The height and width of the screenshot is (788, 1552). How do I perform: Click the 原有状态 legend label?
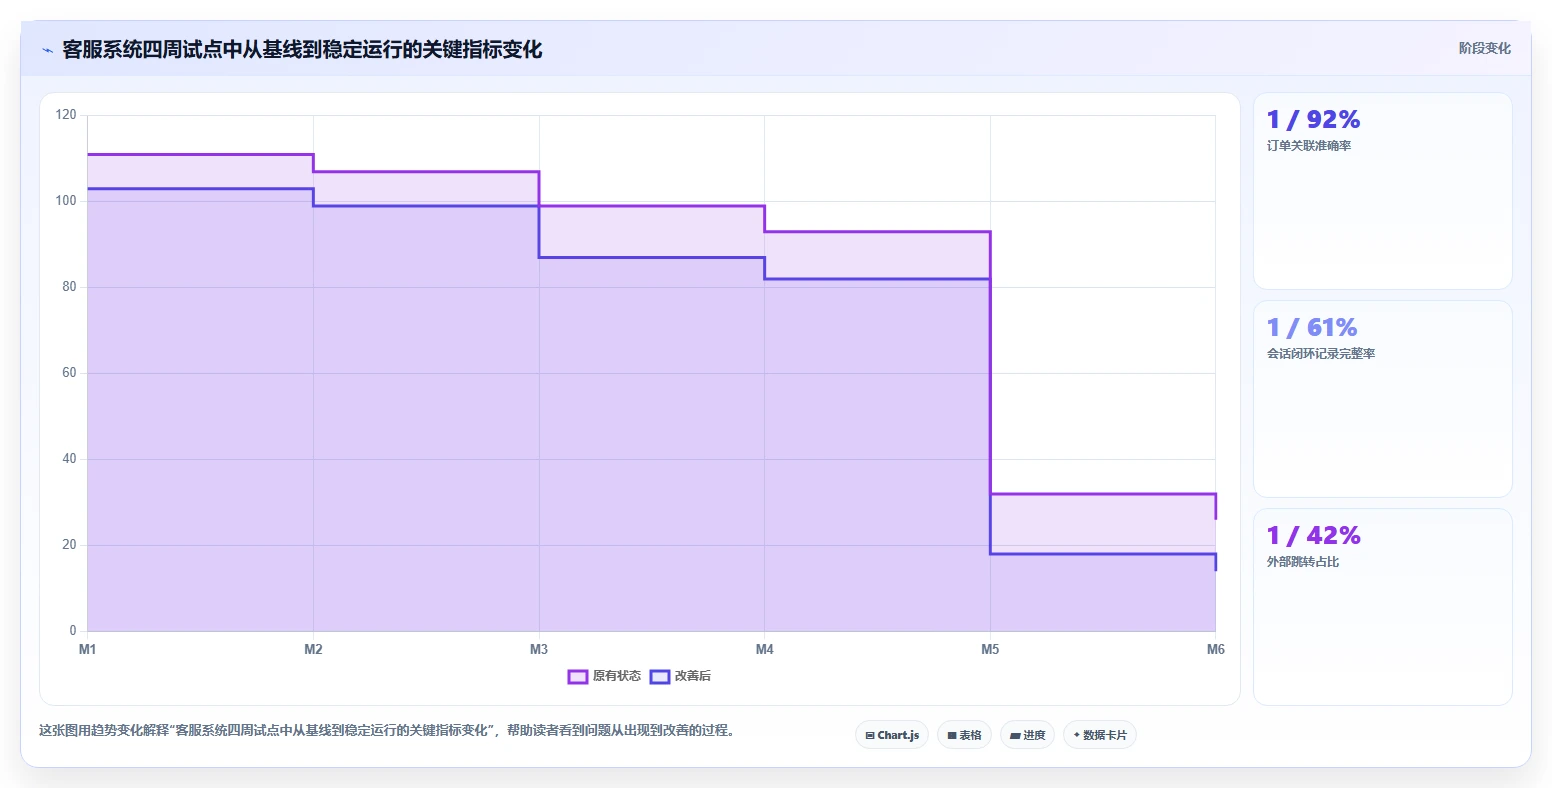point(617,676)
